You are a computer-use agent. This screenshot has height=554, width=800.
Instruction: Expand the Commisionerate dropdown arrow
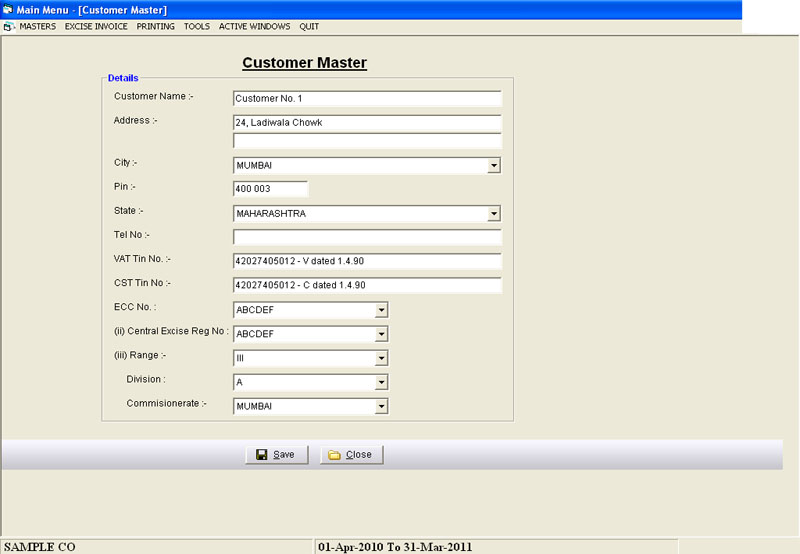(x=381, y=406)
